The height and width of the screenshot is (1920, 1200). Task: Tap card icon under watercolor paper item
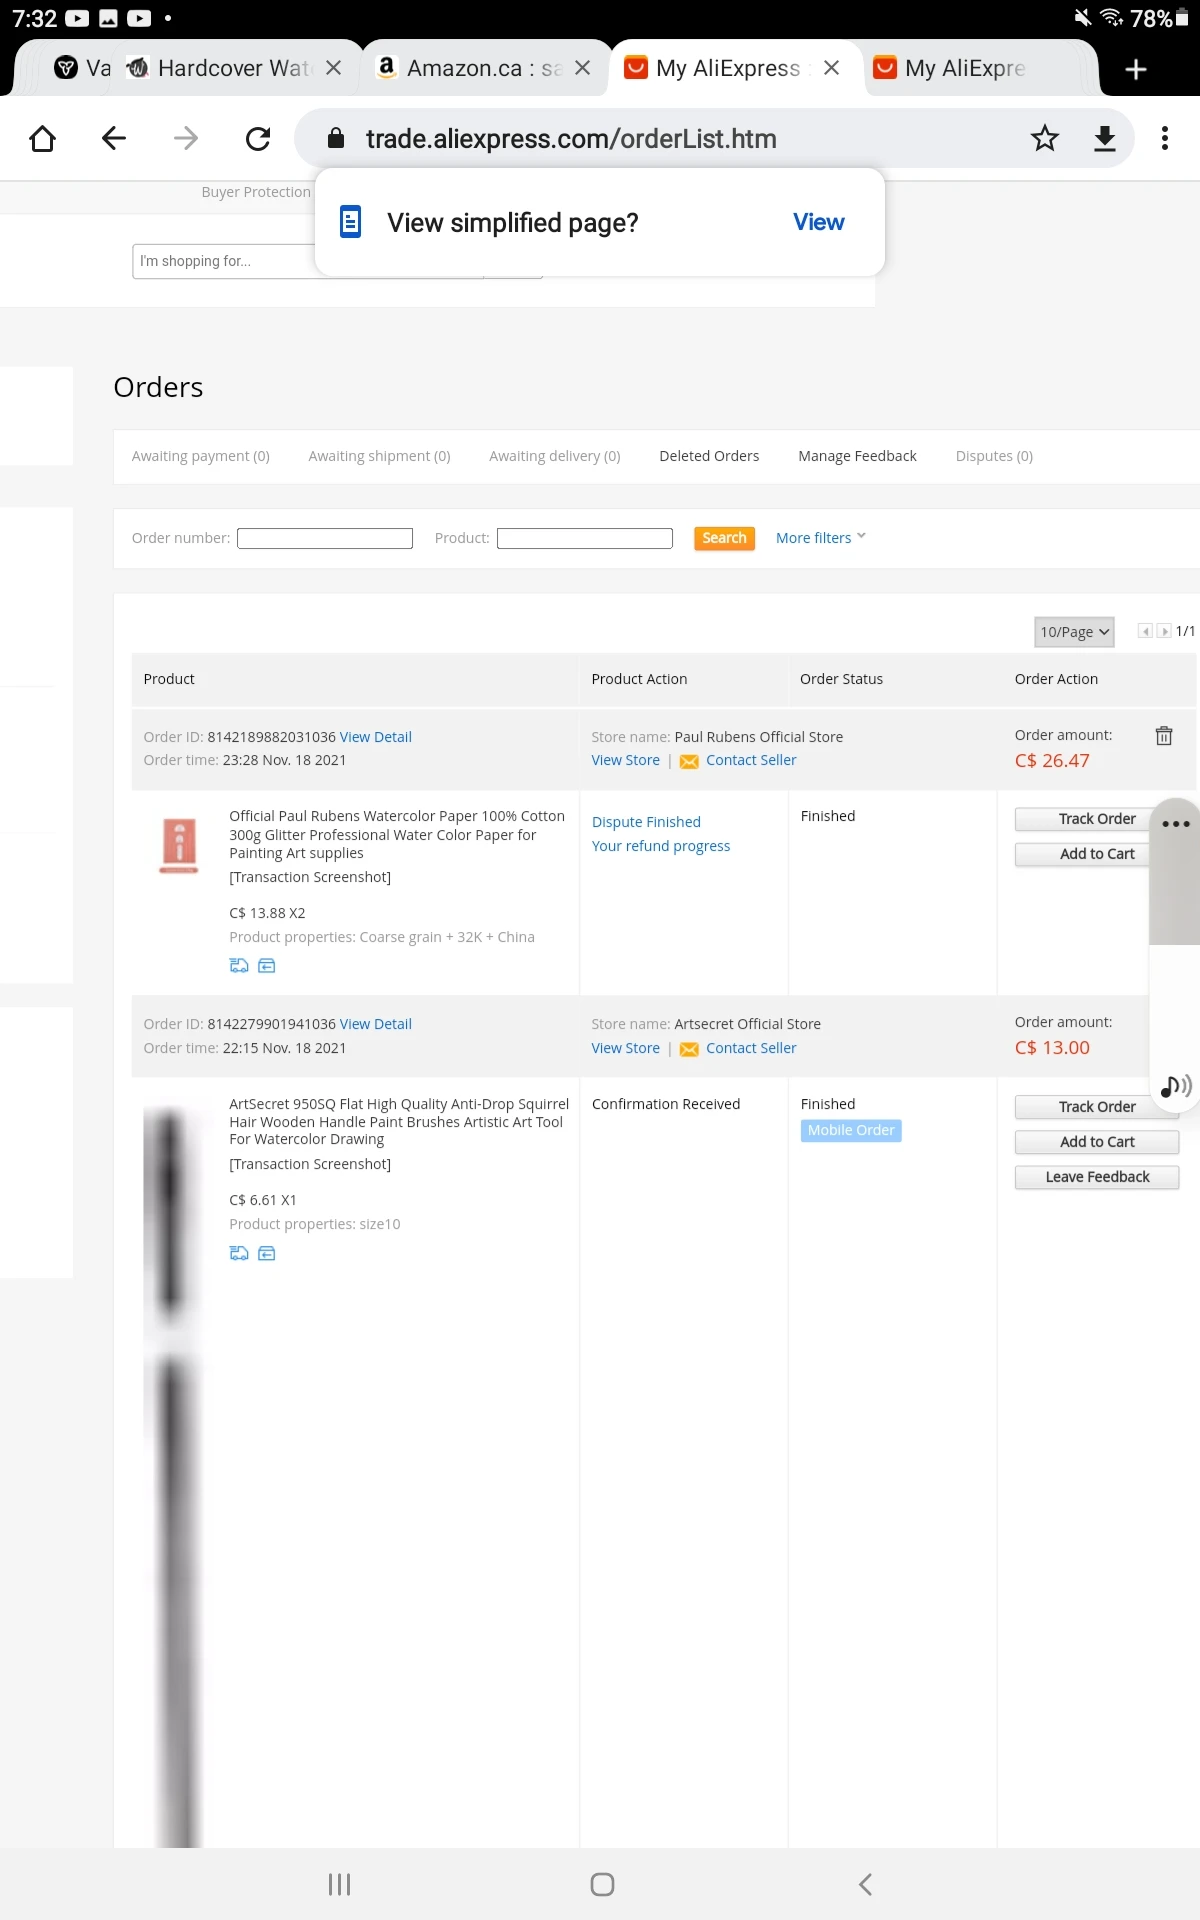coord(267,965)
